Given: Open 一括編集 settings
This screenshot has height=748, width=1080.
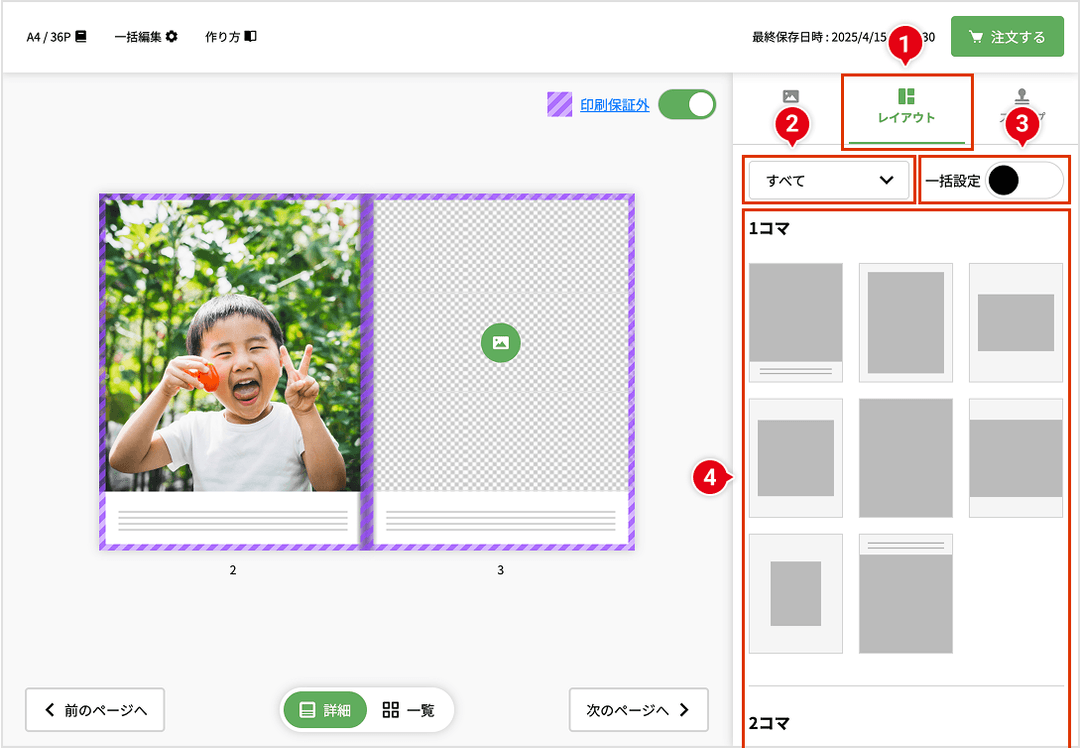Looking at the screenshot, I should tap(146, 37).
